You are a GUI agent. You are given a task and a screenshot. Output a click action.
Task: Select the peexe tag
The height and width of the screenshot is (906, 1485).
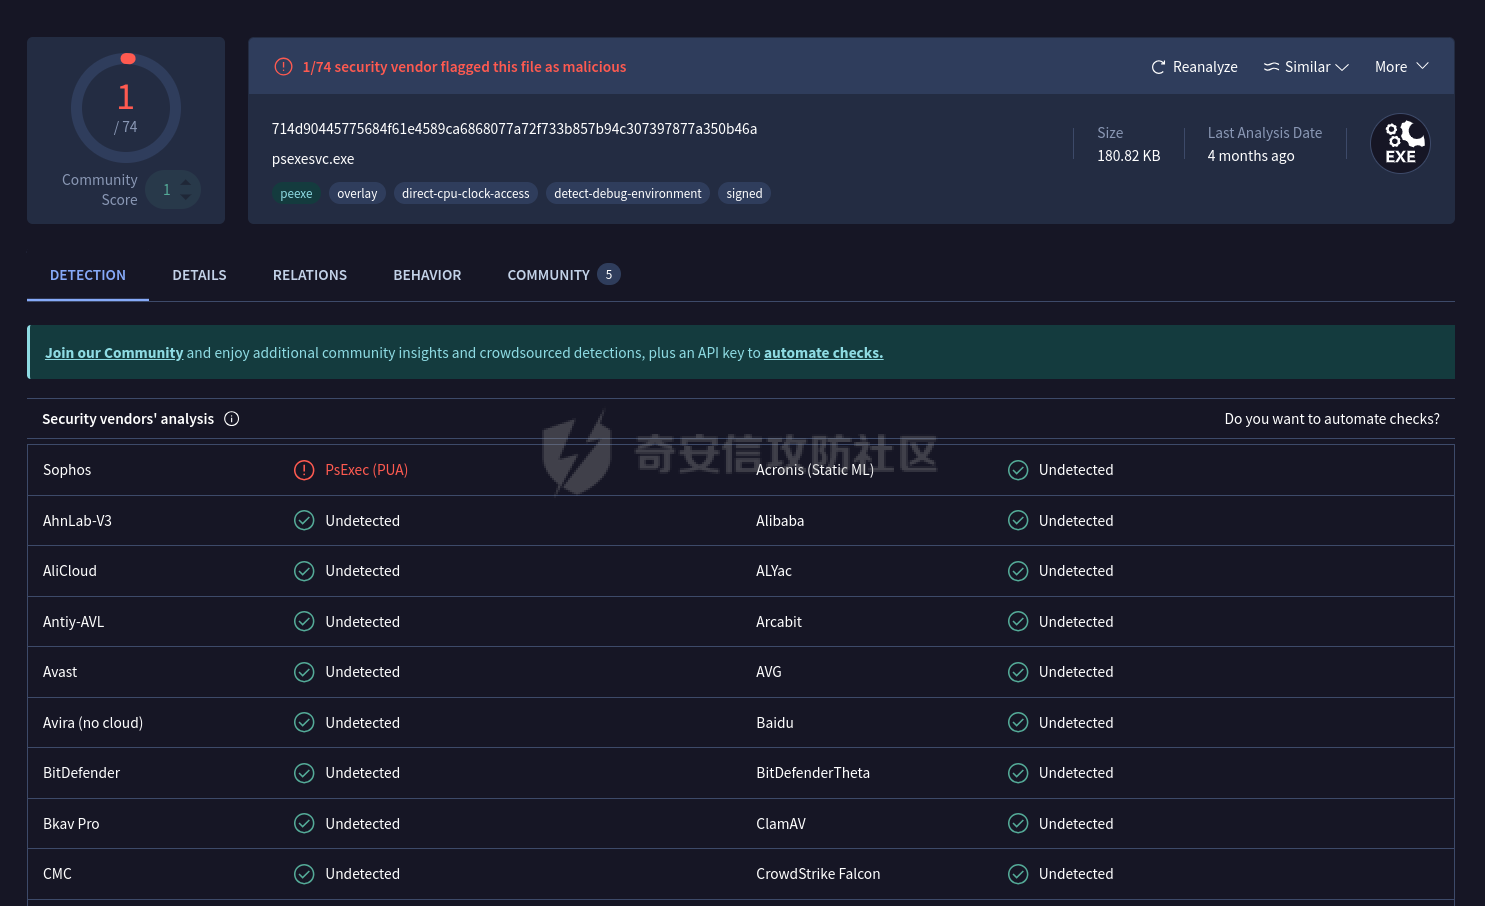(296, 194)
